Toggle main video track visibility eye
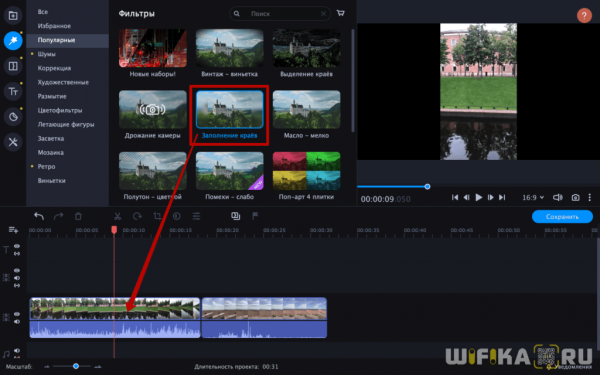600x375 pixels. 17,314
